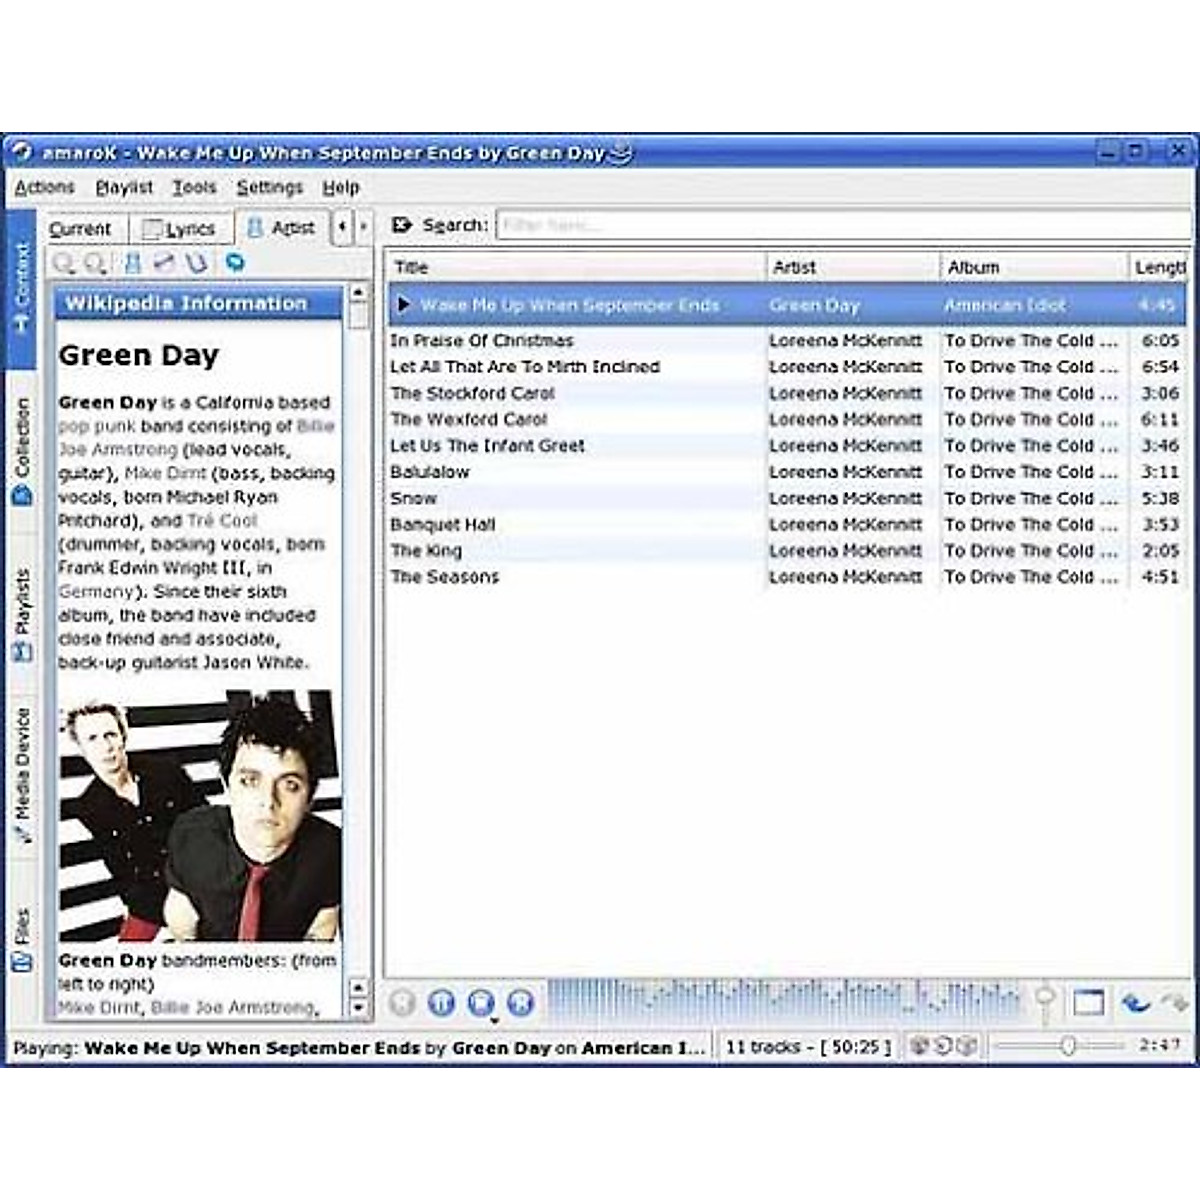The height and width of the screenshot is (1200, 1200).
Task: Toggle repeat mode in the status bar
Action: (x=941, y=1048)
